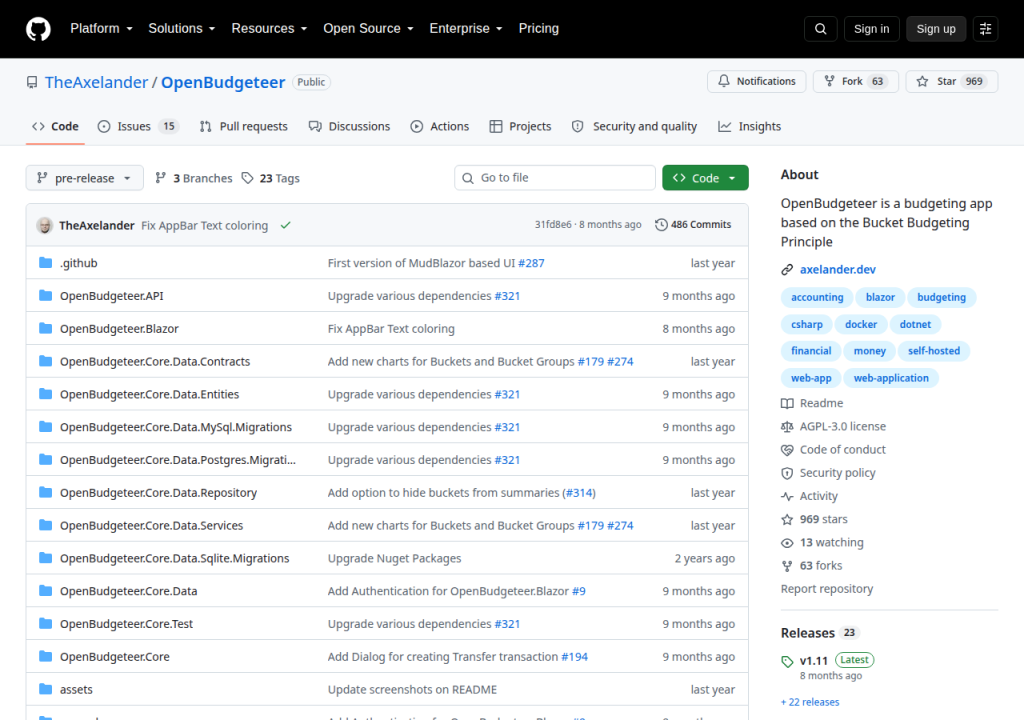Click the search magnifier icon in header

coord(821,29)
